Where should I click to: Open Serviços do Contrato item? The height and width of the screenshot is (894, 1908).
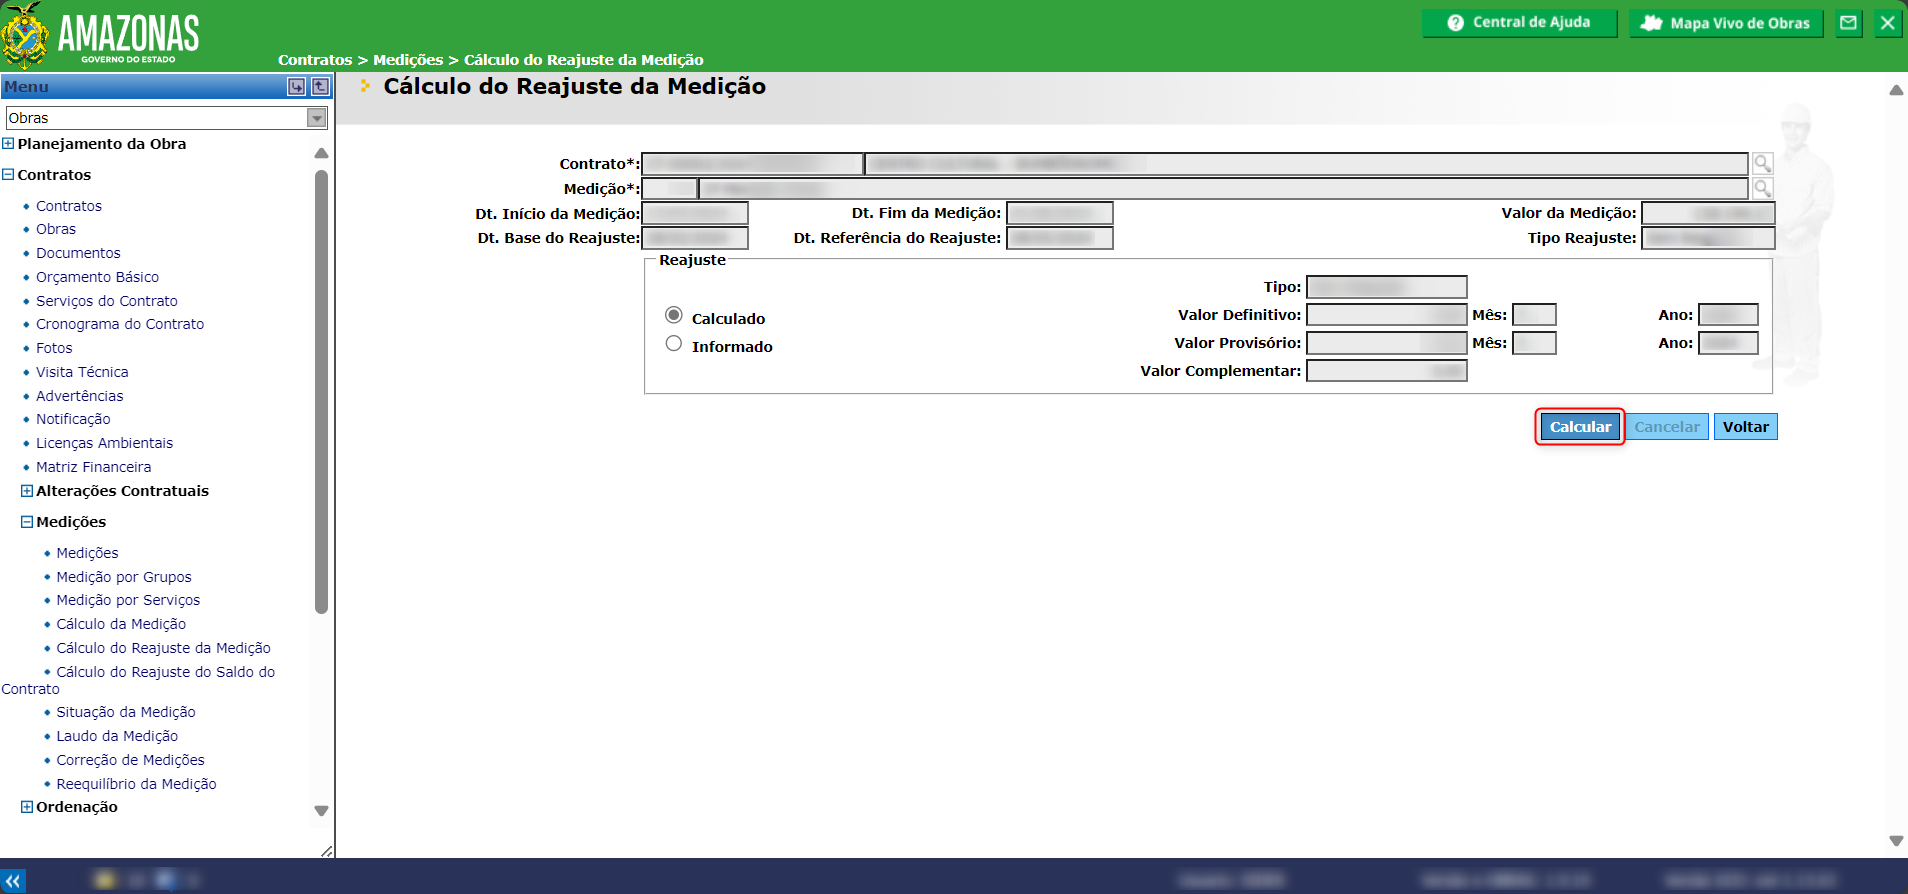coord(107,301)
